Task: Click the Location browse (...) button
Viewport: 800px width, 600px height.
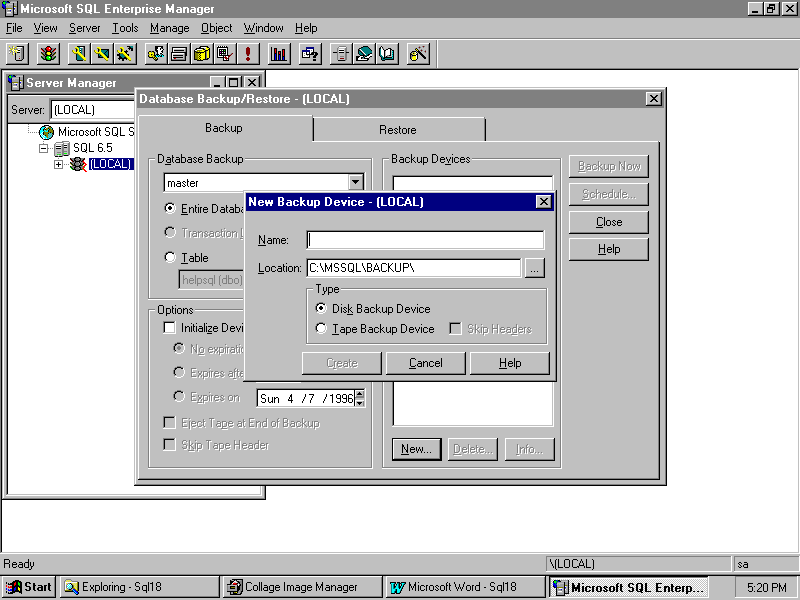Action: [x=534, y=268]
